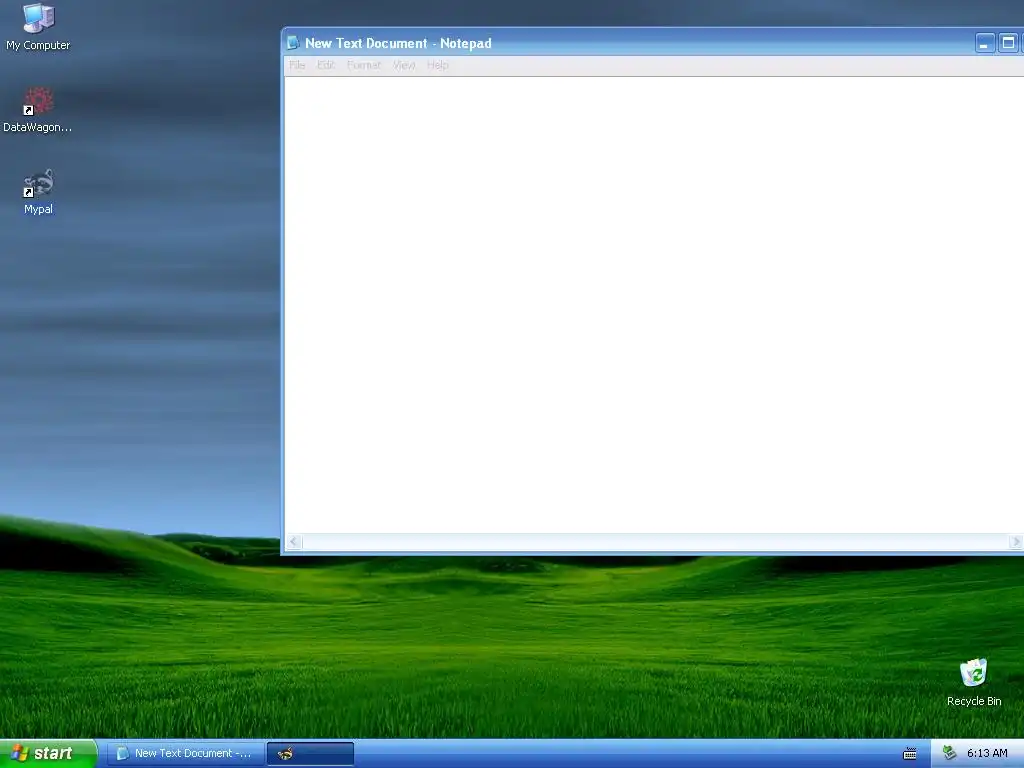Screen dimensions: 1024x768
Task: Click the Notepad title bar icon
Action: [x=293, y=43]
